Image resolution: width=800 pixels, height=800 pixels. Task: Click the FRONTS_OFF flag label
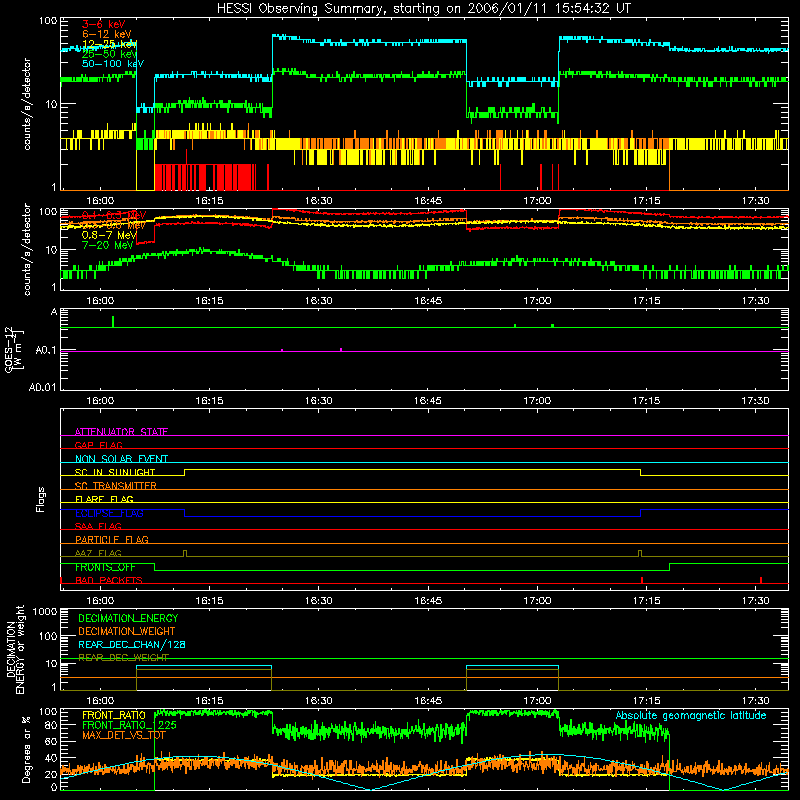point(105,567)
